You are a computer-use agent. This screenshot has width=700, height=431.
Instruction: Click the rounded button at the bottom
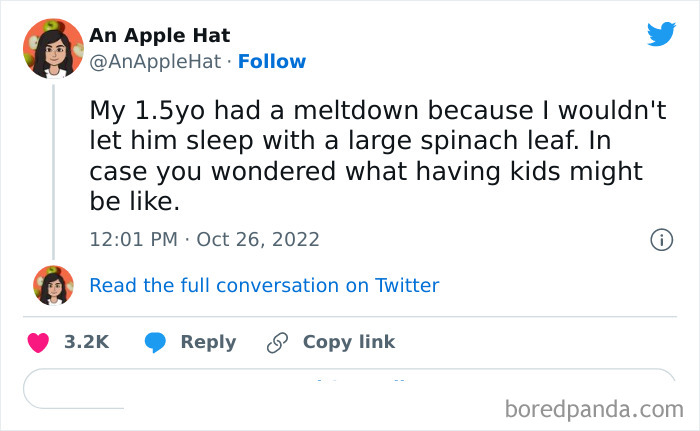point(349,387)
